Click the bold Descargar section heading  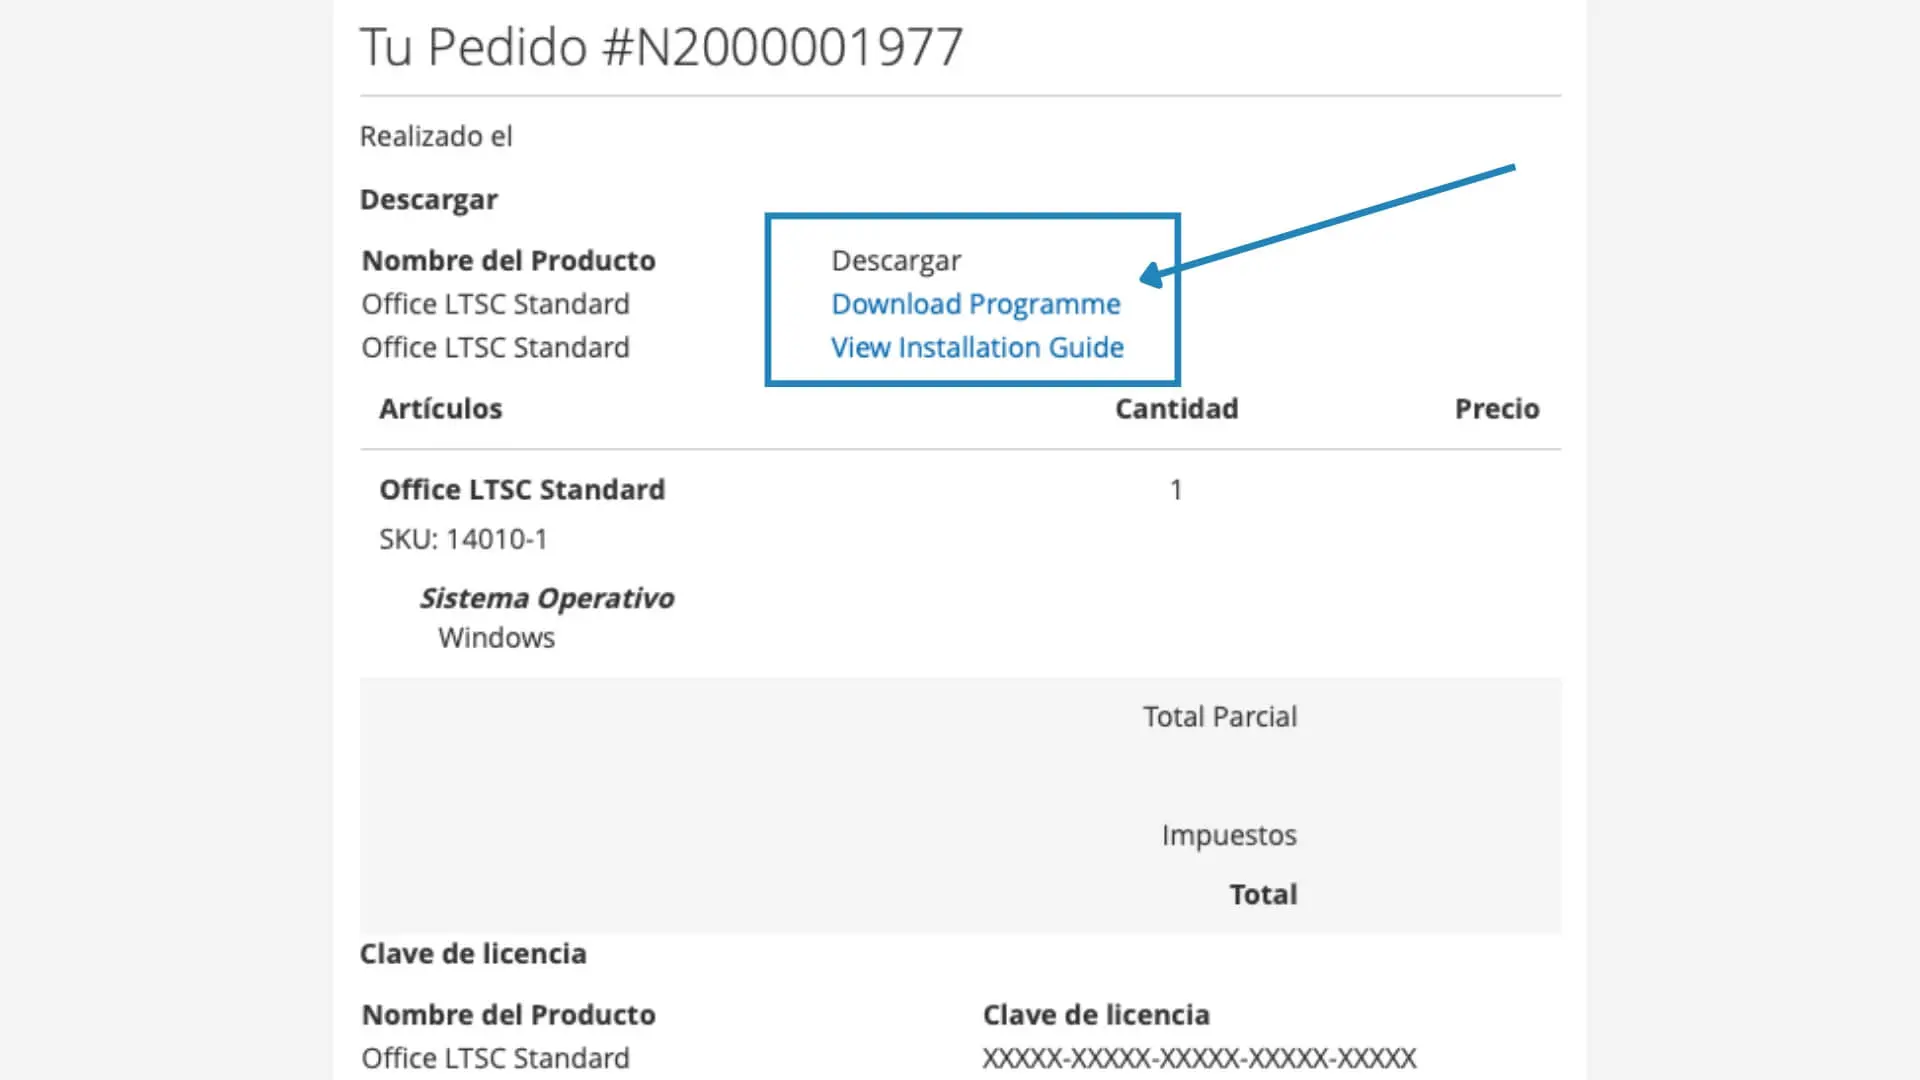click(x=428, y=200)
